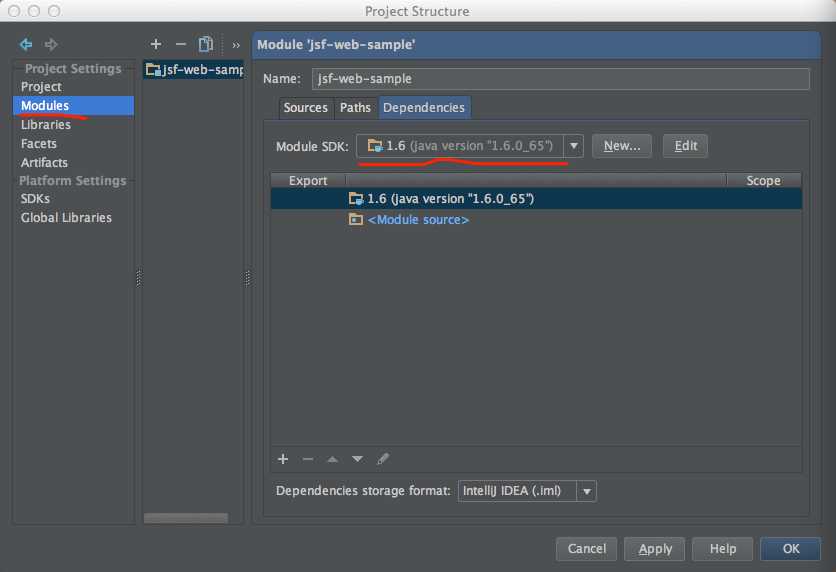Screen dimensions: 836x572
Task: Click the OK button
Action: coord(791,549)
